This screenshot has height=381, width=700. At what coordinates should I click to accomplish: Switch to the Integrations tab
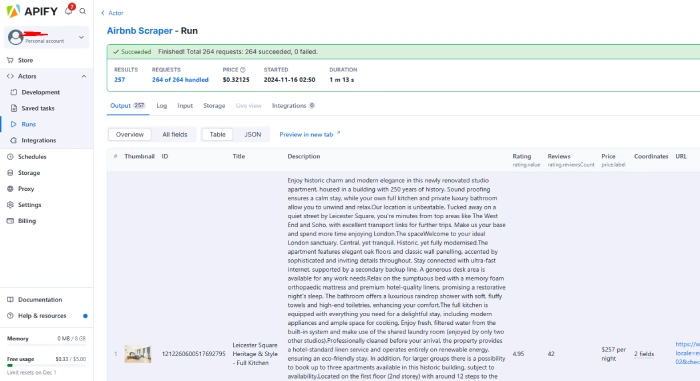click(293, 105)
